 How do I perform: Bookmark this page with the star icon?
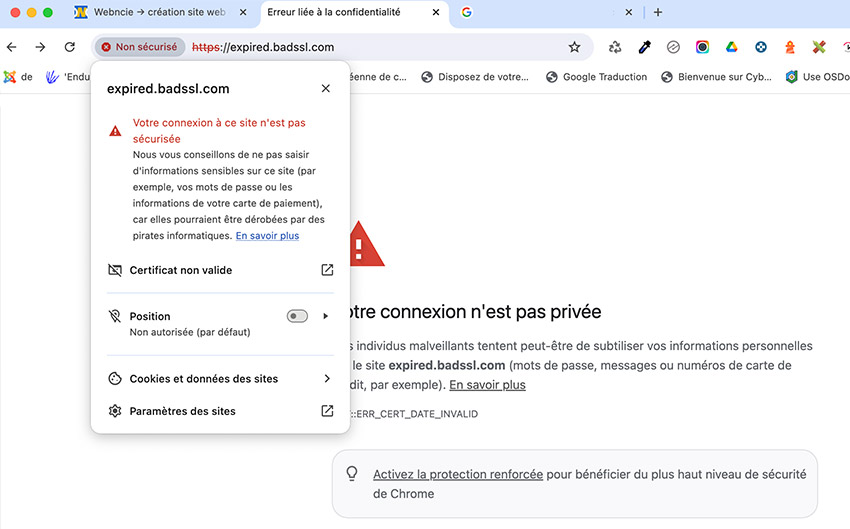point(575,47)
